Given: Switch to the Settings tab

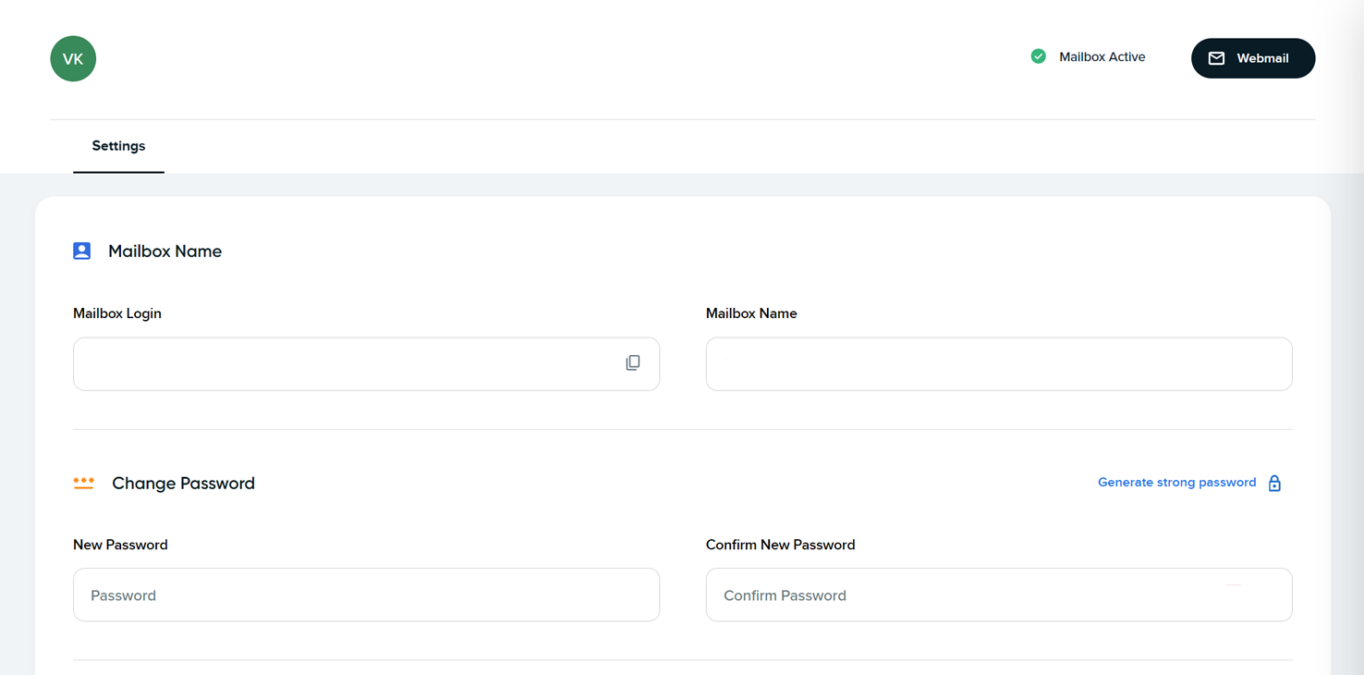Looking at the screenshot, I should (x=118, y=146).
